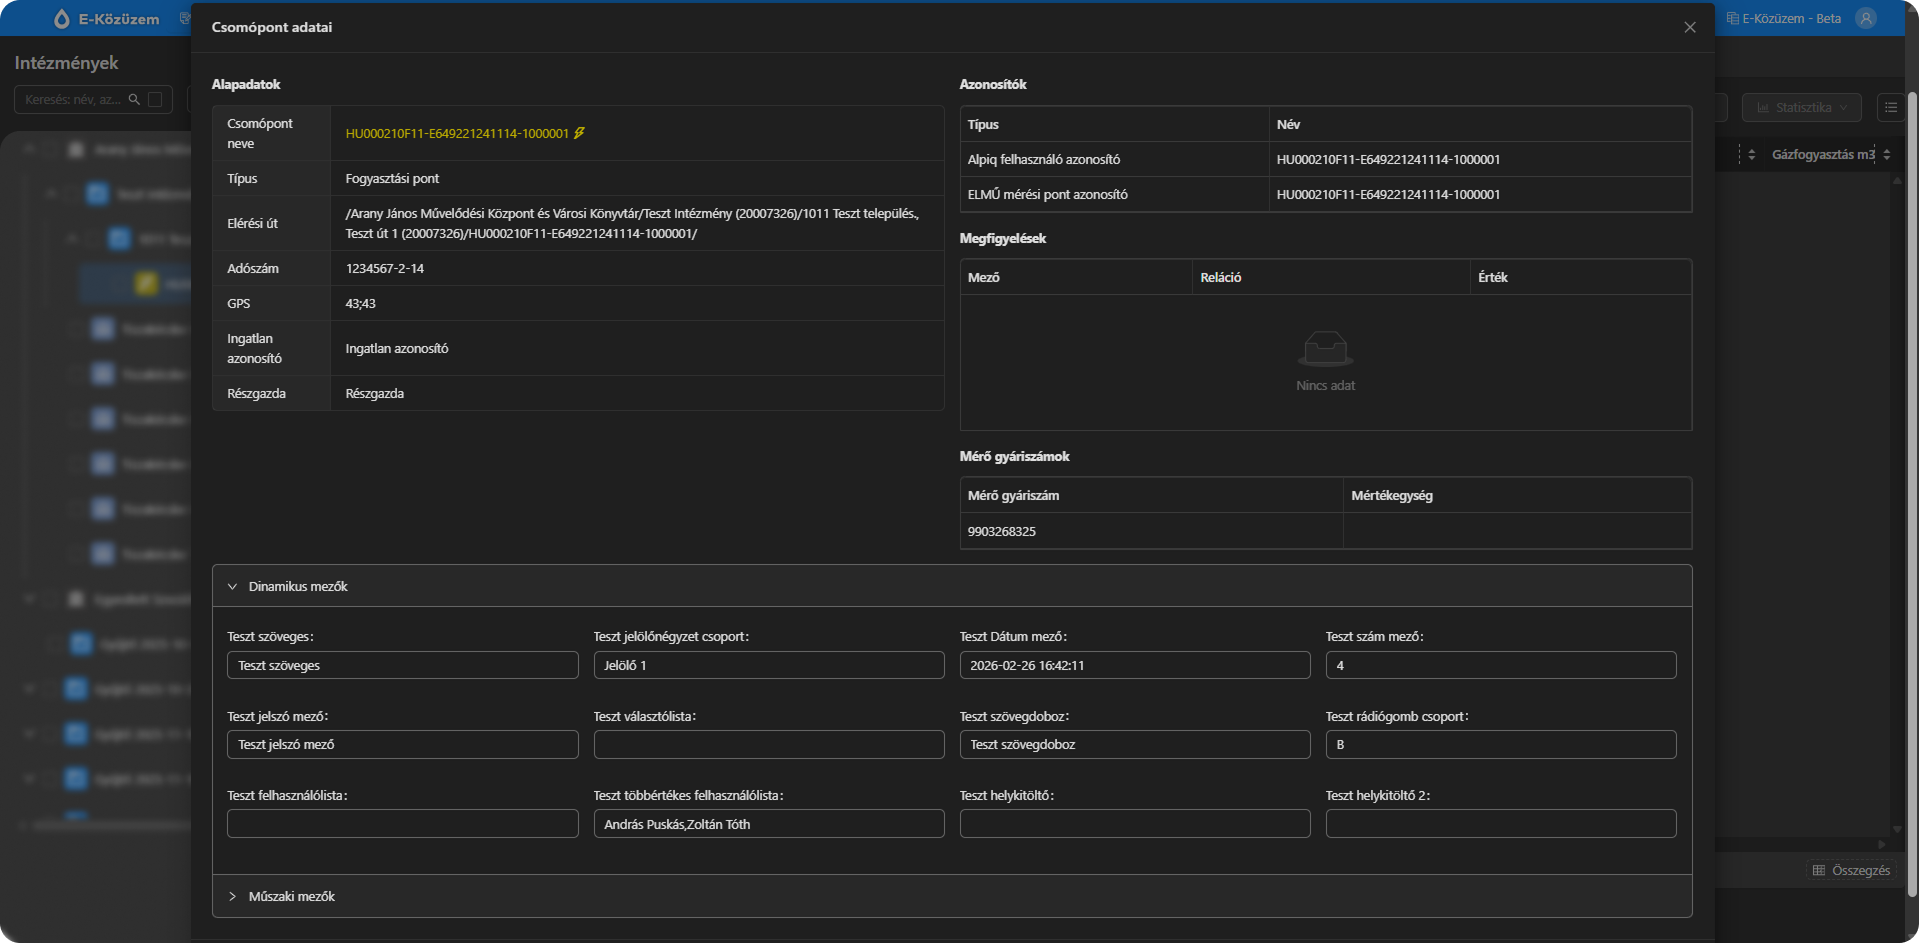
Task: Click the Gázfogyasztás m3 column sort arrows
Action: 1887,155
